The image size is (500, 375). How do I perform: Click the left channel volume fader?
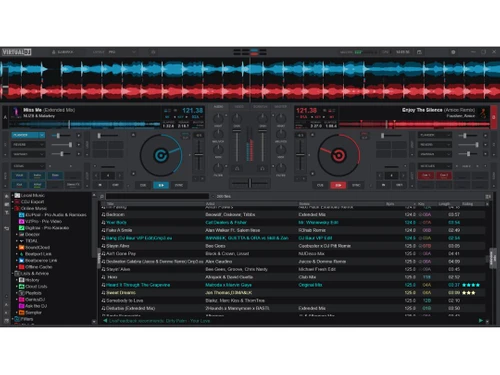pyautogui.click(x=237, y=131)
